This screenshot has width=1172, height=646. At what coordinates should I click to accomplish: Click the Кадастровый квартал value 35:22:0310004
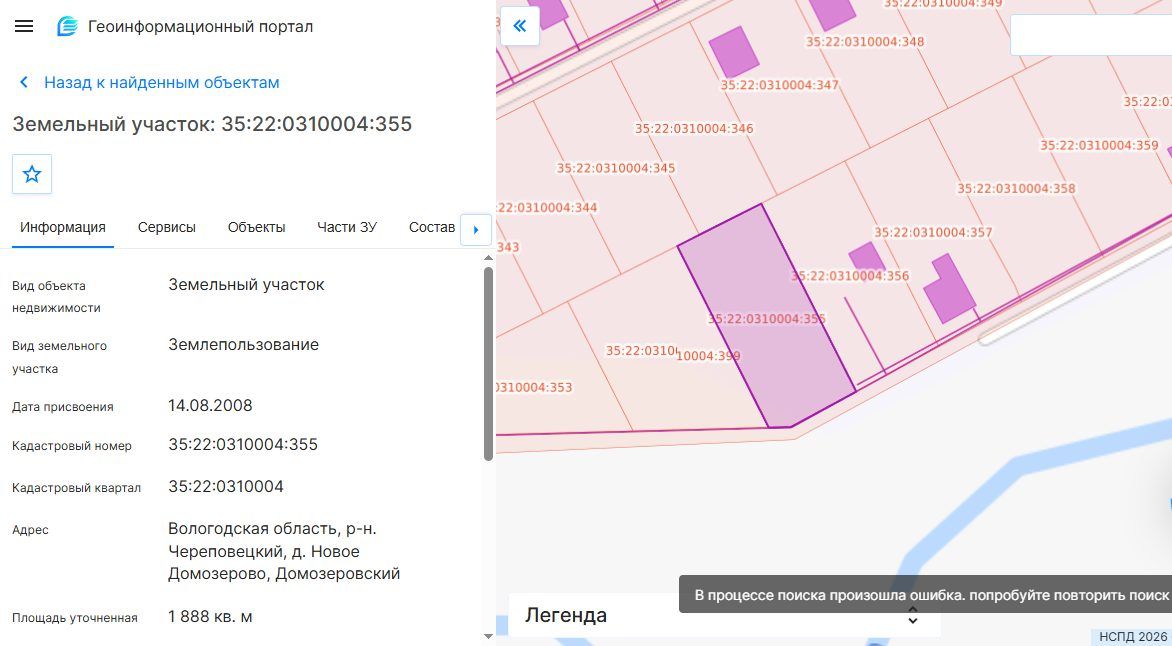pos(226,487)
